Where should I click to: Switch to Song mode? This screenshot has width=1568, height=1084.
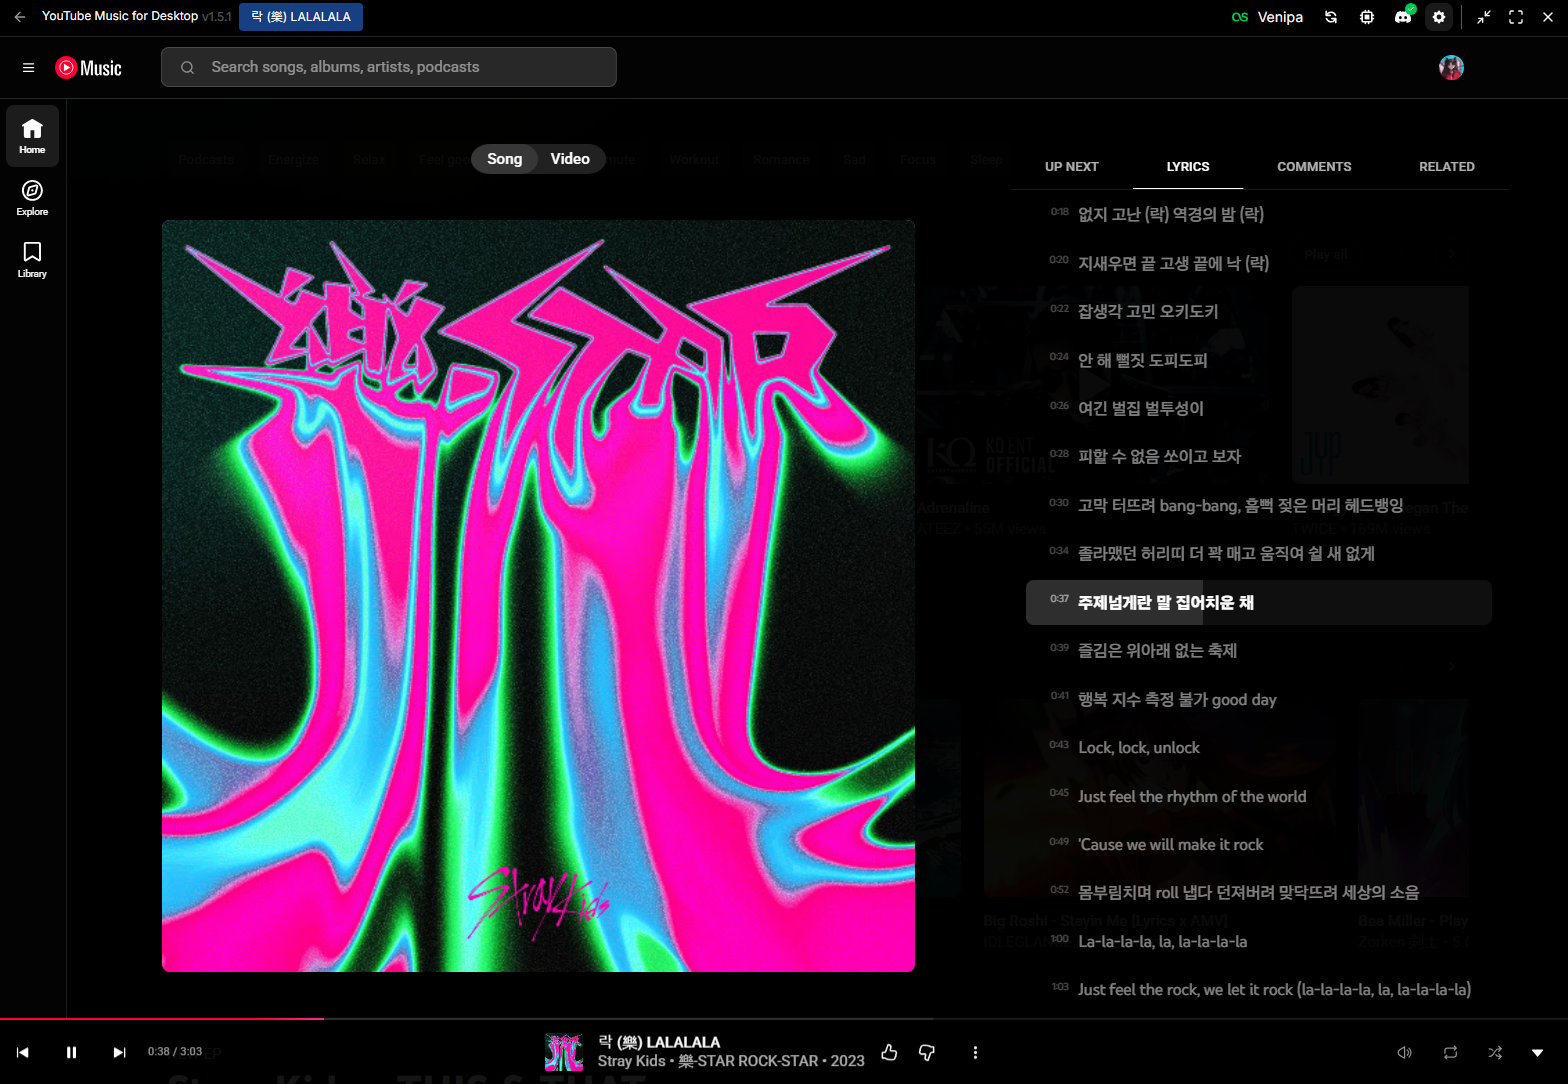pos(504,159)
